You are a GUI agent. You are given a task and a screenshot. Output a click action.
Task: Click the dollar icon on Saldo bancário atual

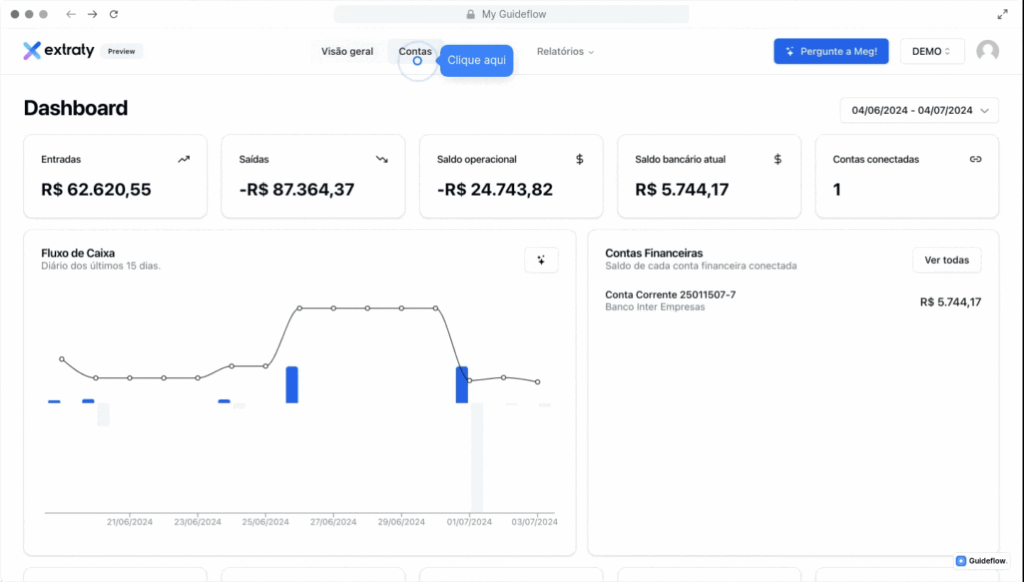pyautogui.click(x=778, y=159)
